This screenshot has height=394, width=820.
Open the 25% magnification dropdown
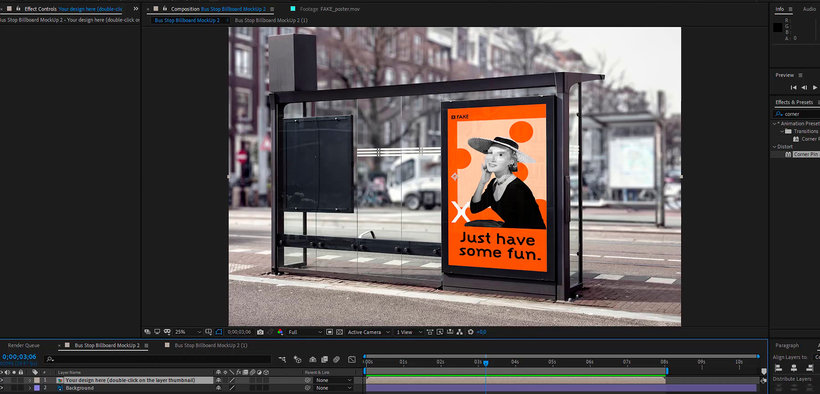(188, 332)
